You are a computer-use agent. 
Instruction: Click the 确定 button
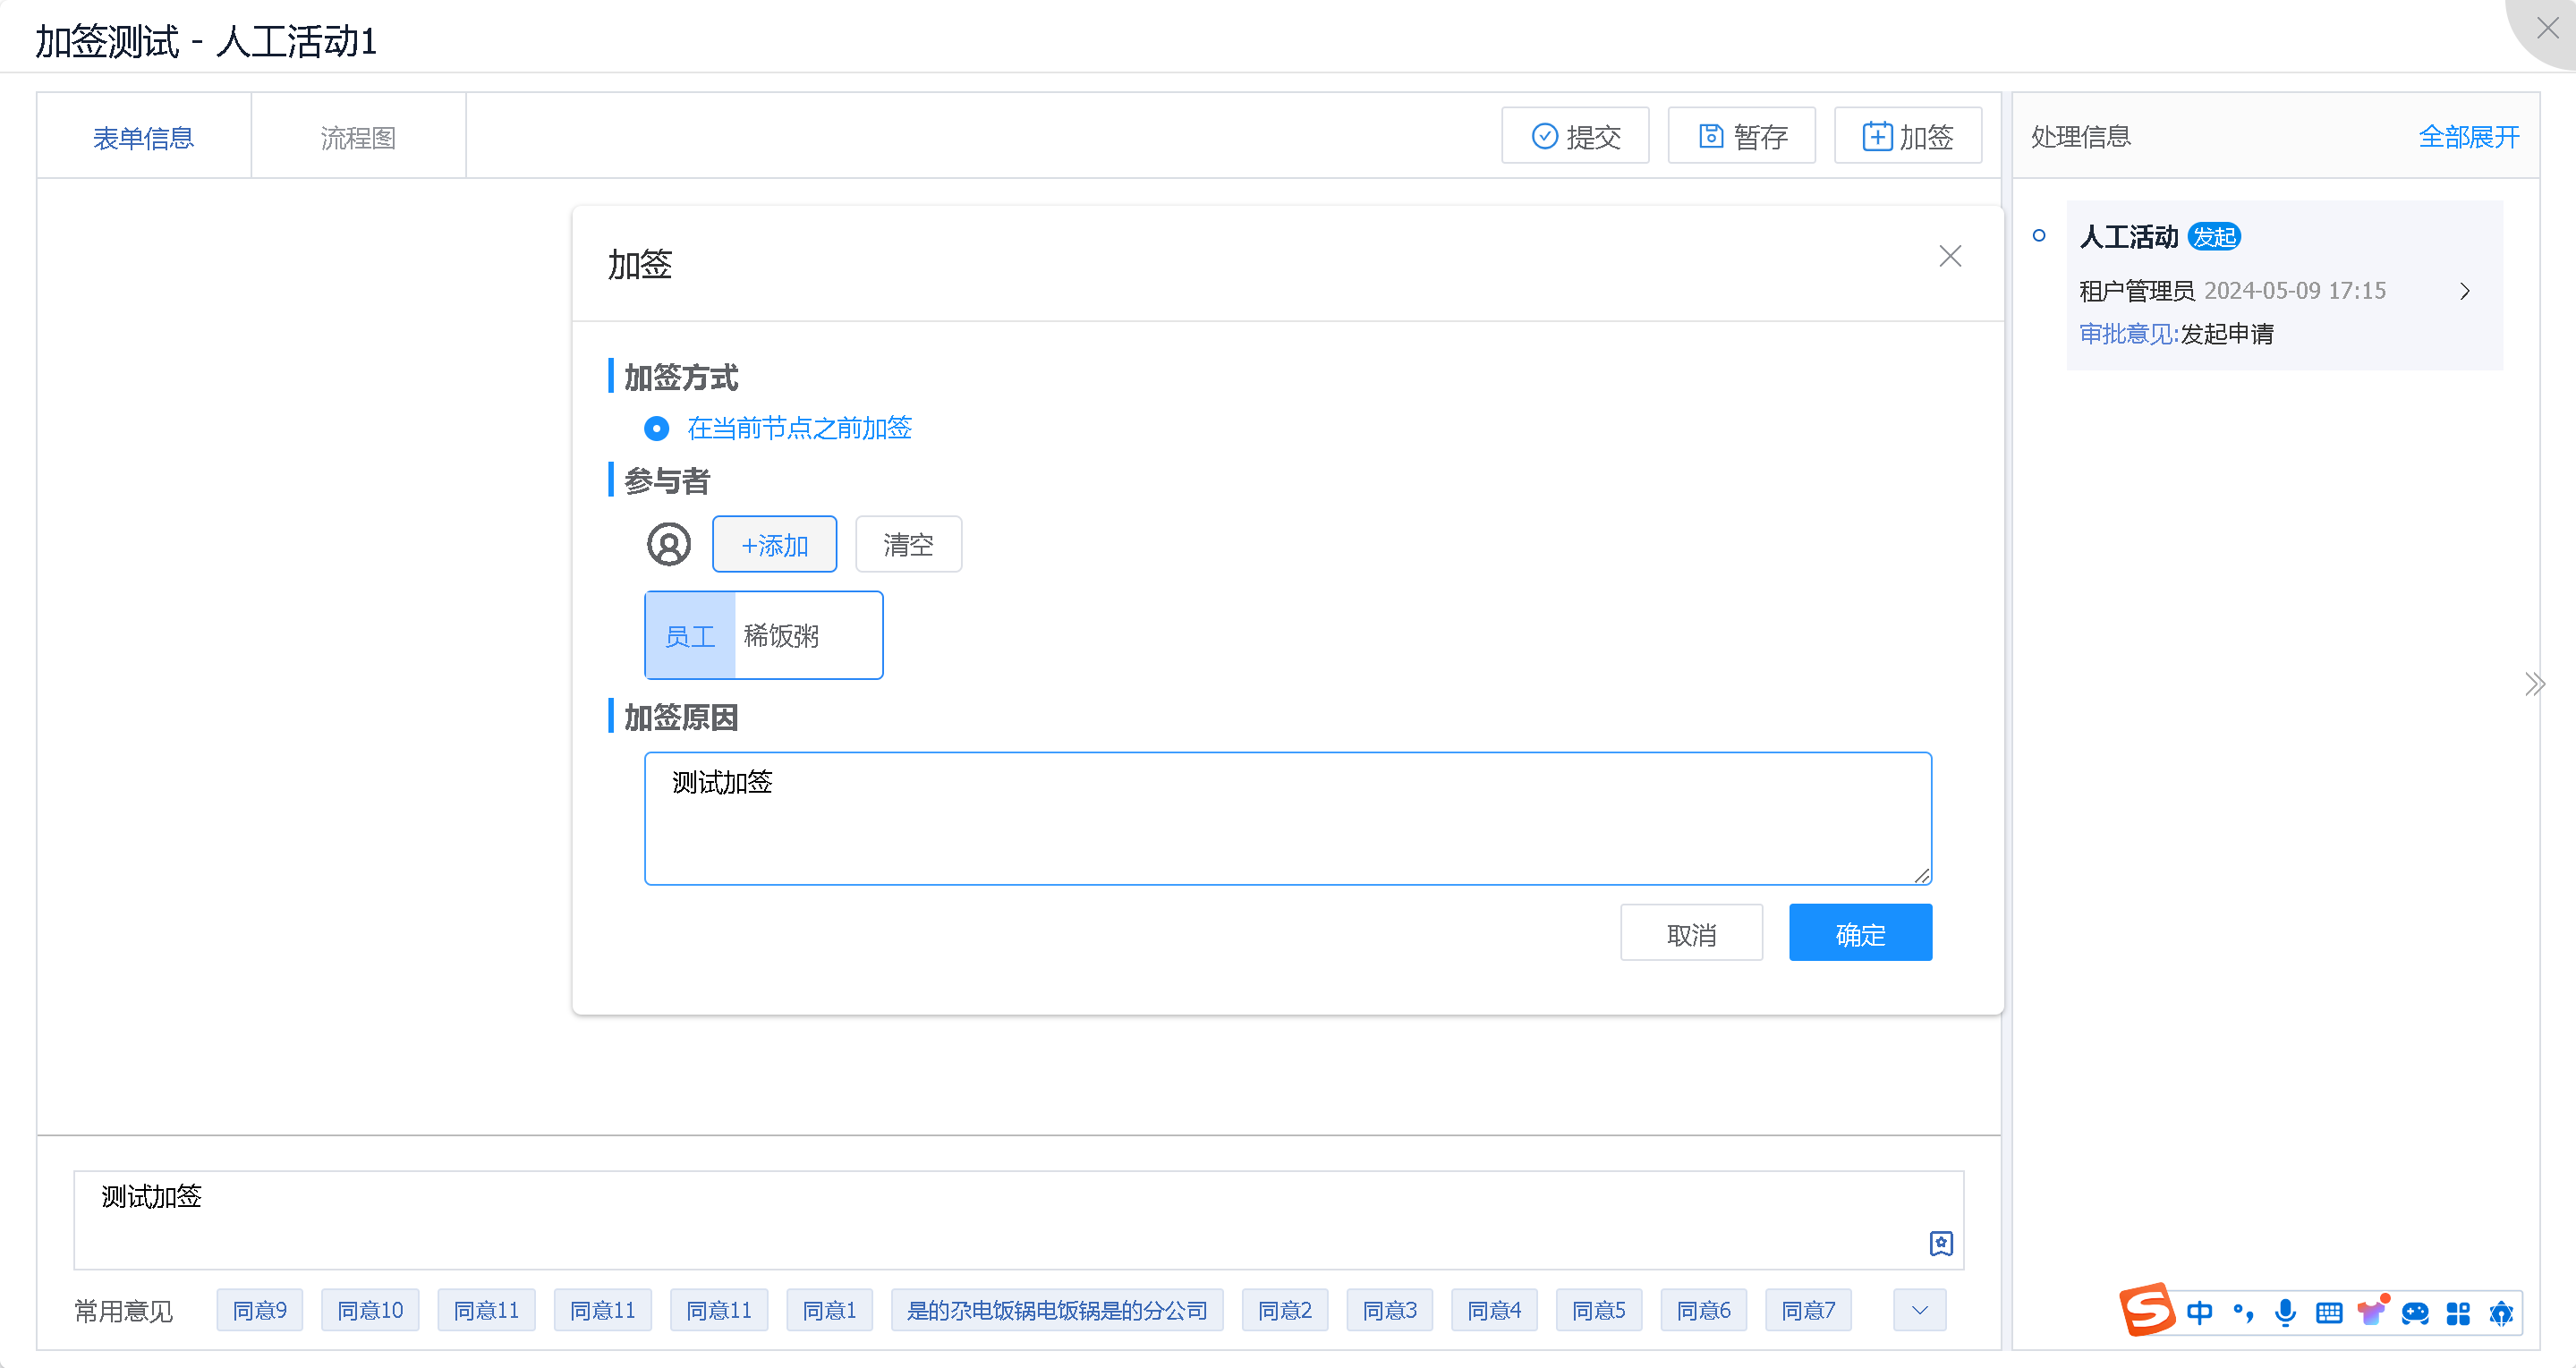1859,933
